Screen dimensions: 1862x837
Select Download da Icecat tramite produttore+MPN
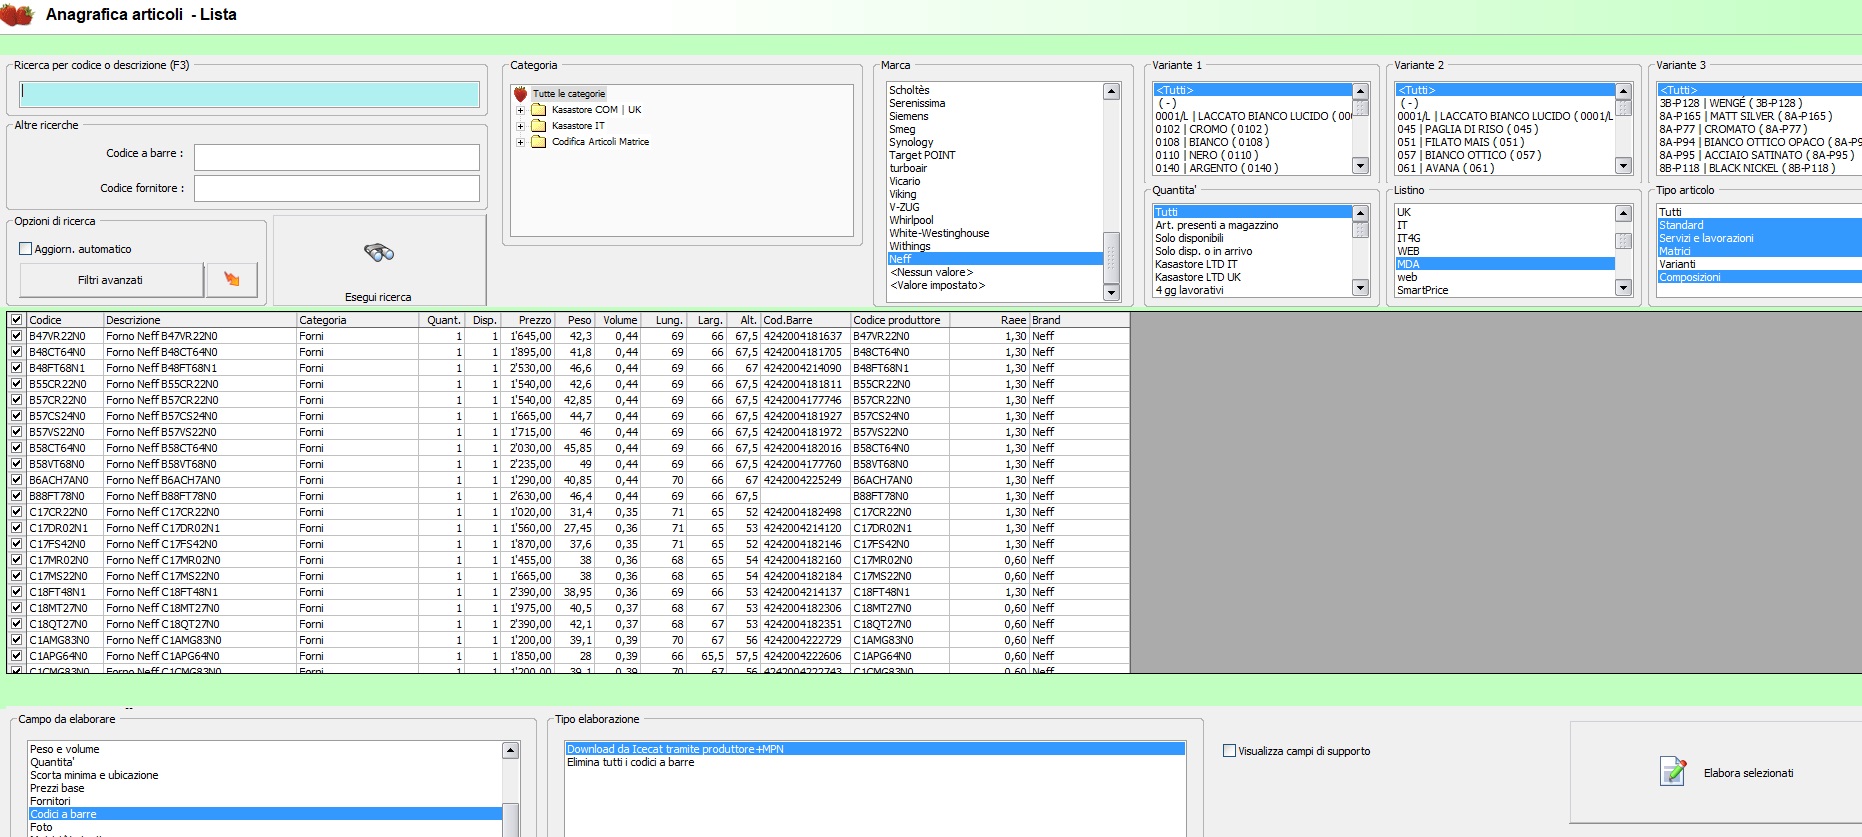coord(875,749)
